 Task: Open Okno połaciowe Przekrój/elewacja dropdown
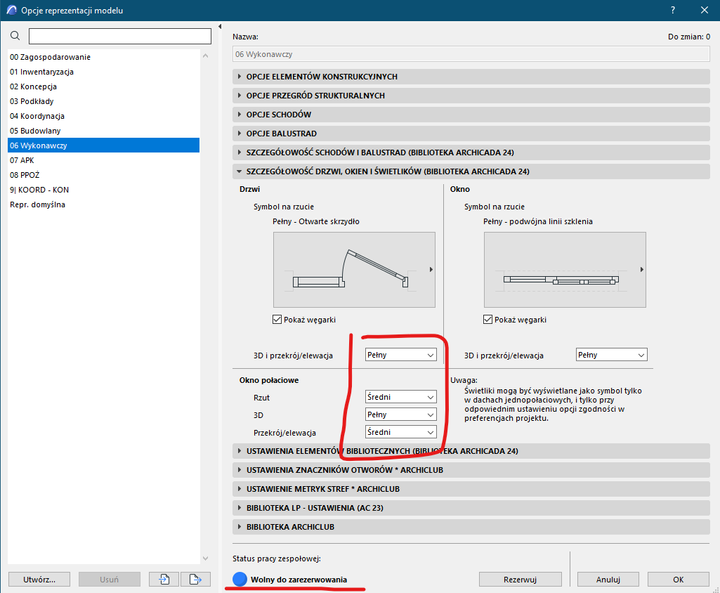400,432
